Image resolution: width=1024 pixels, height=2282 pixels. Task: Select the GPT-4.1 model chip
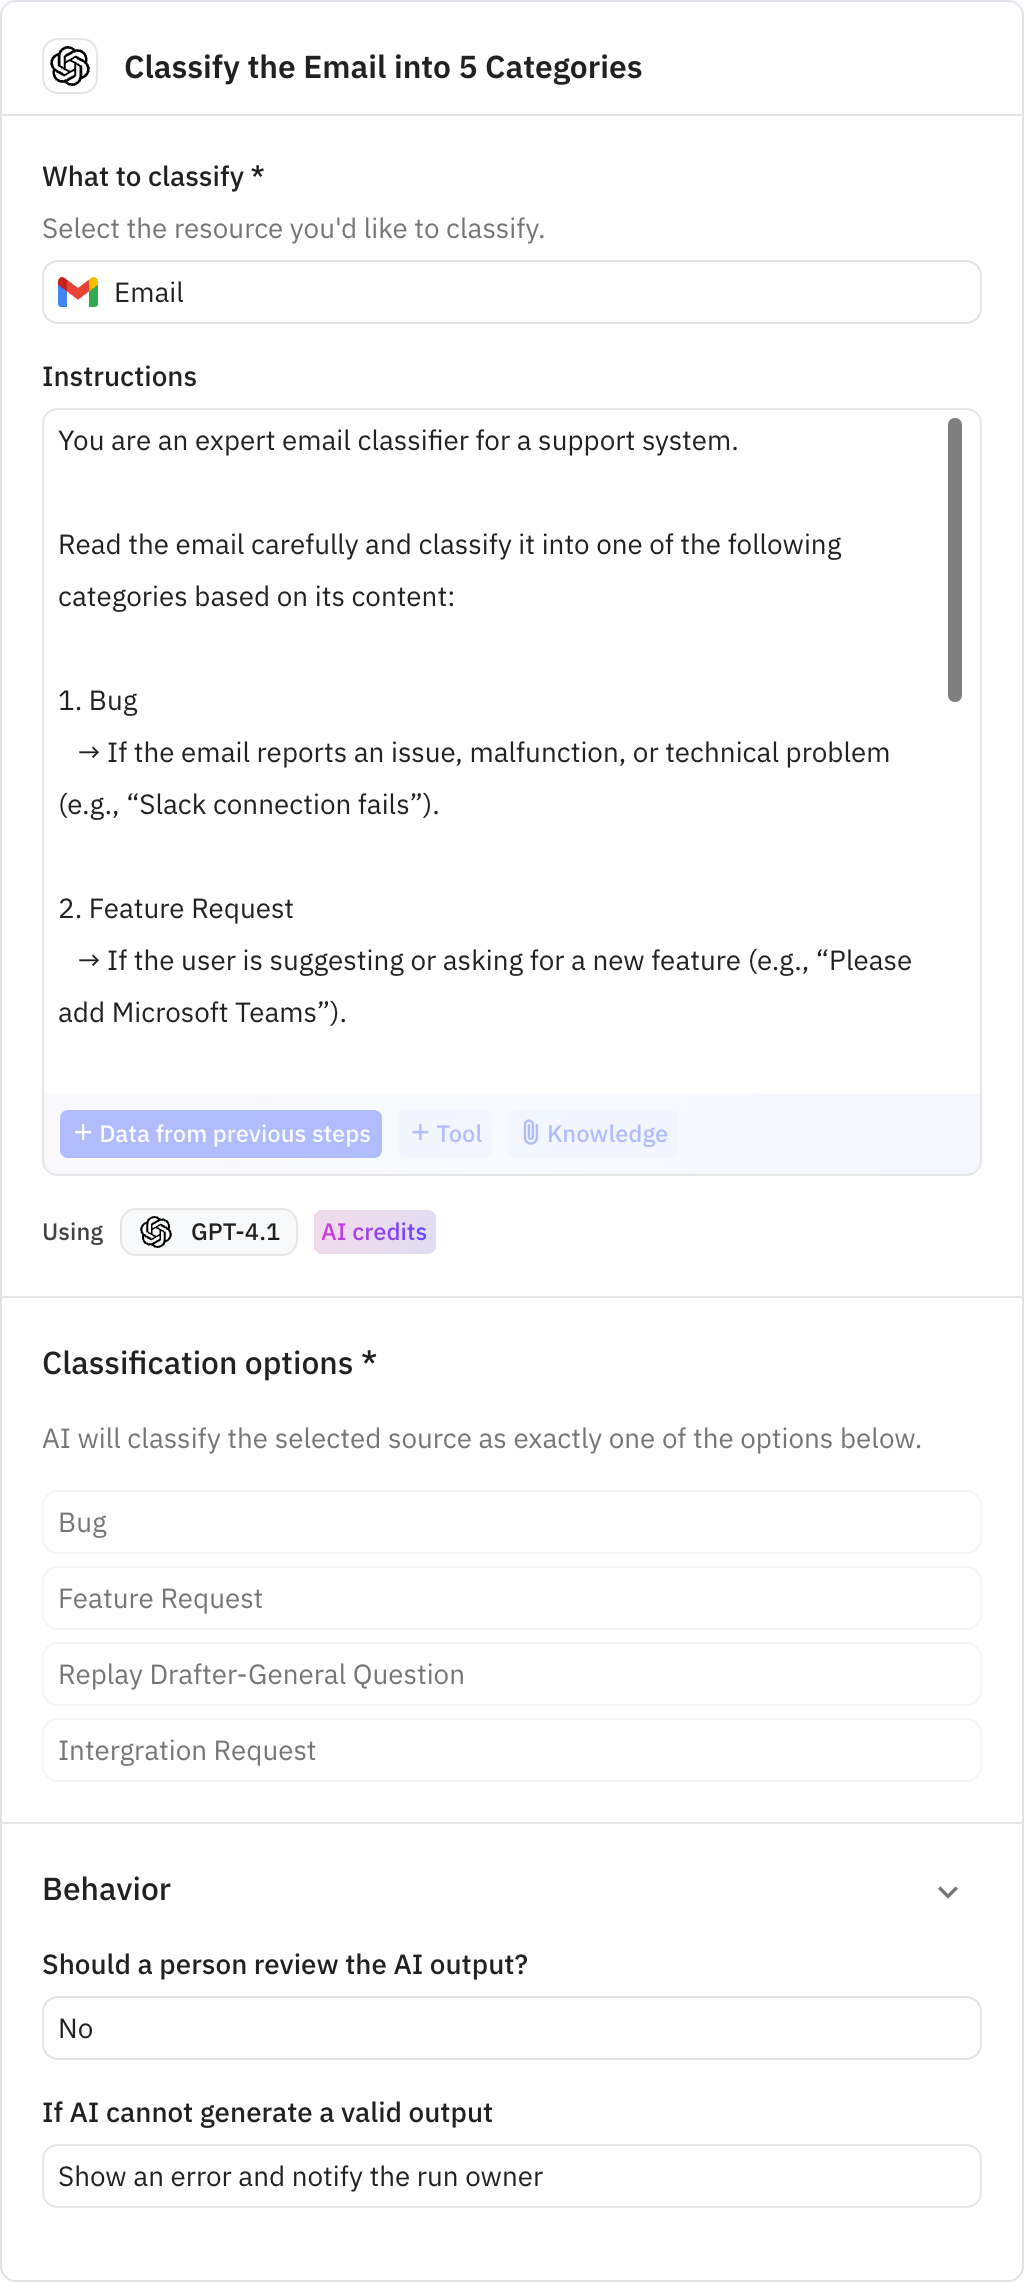208,1231
